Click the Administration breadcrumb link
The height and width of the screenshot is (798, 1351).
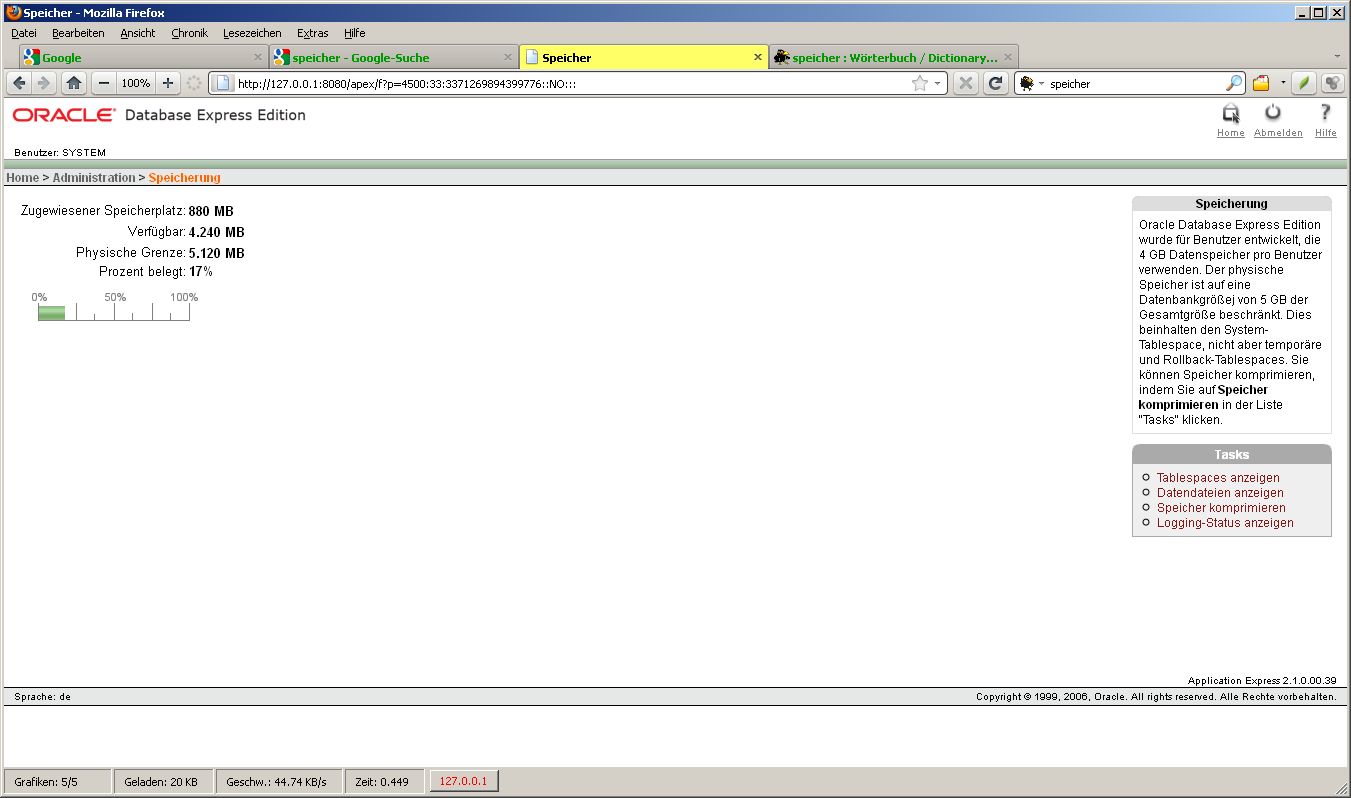(x=94, y=177)
